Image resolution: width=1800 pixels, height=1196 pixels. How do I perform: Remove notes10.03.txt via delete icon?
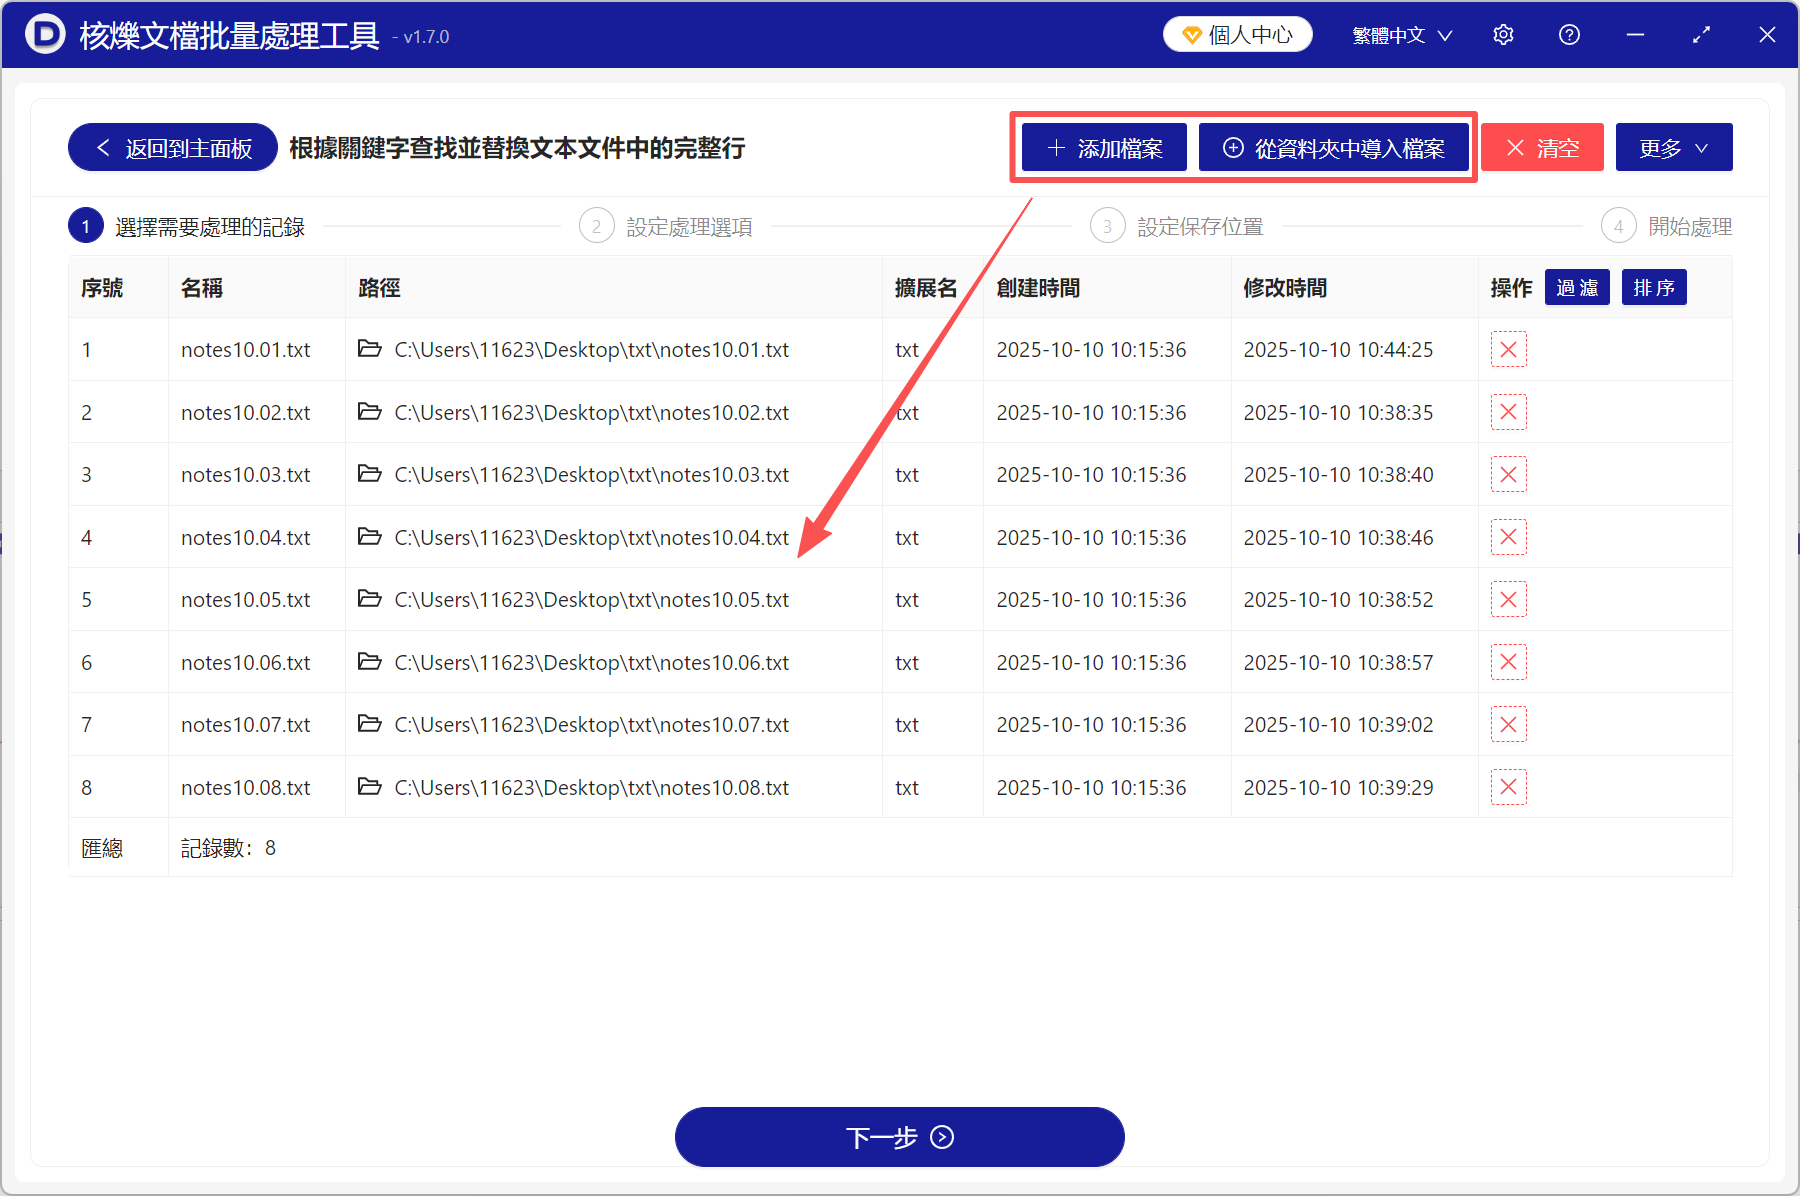[1508, 474]
